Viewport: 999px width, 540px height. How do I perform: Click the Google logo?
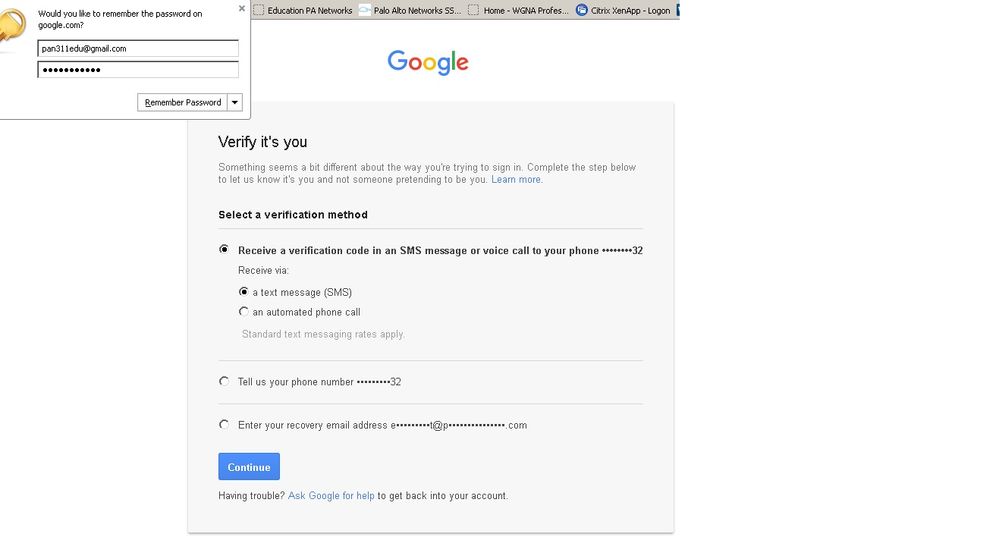pyautogui.click(x=428, y=62)
